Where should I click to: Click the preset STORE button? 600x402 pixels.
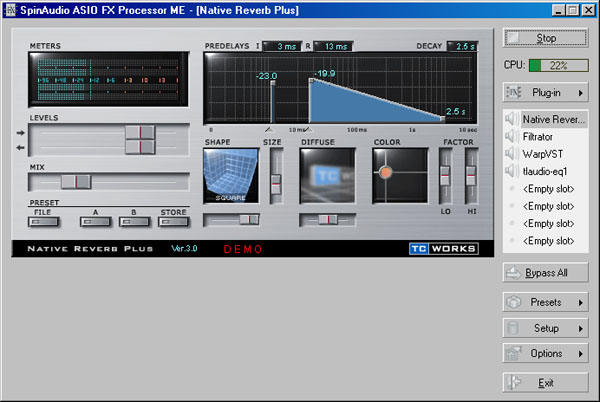point(174,221)
